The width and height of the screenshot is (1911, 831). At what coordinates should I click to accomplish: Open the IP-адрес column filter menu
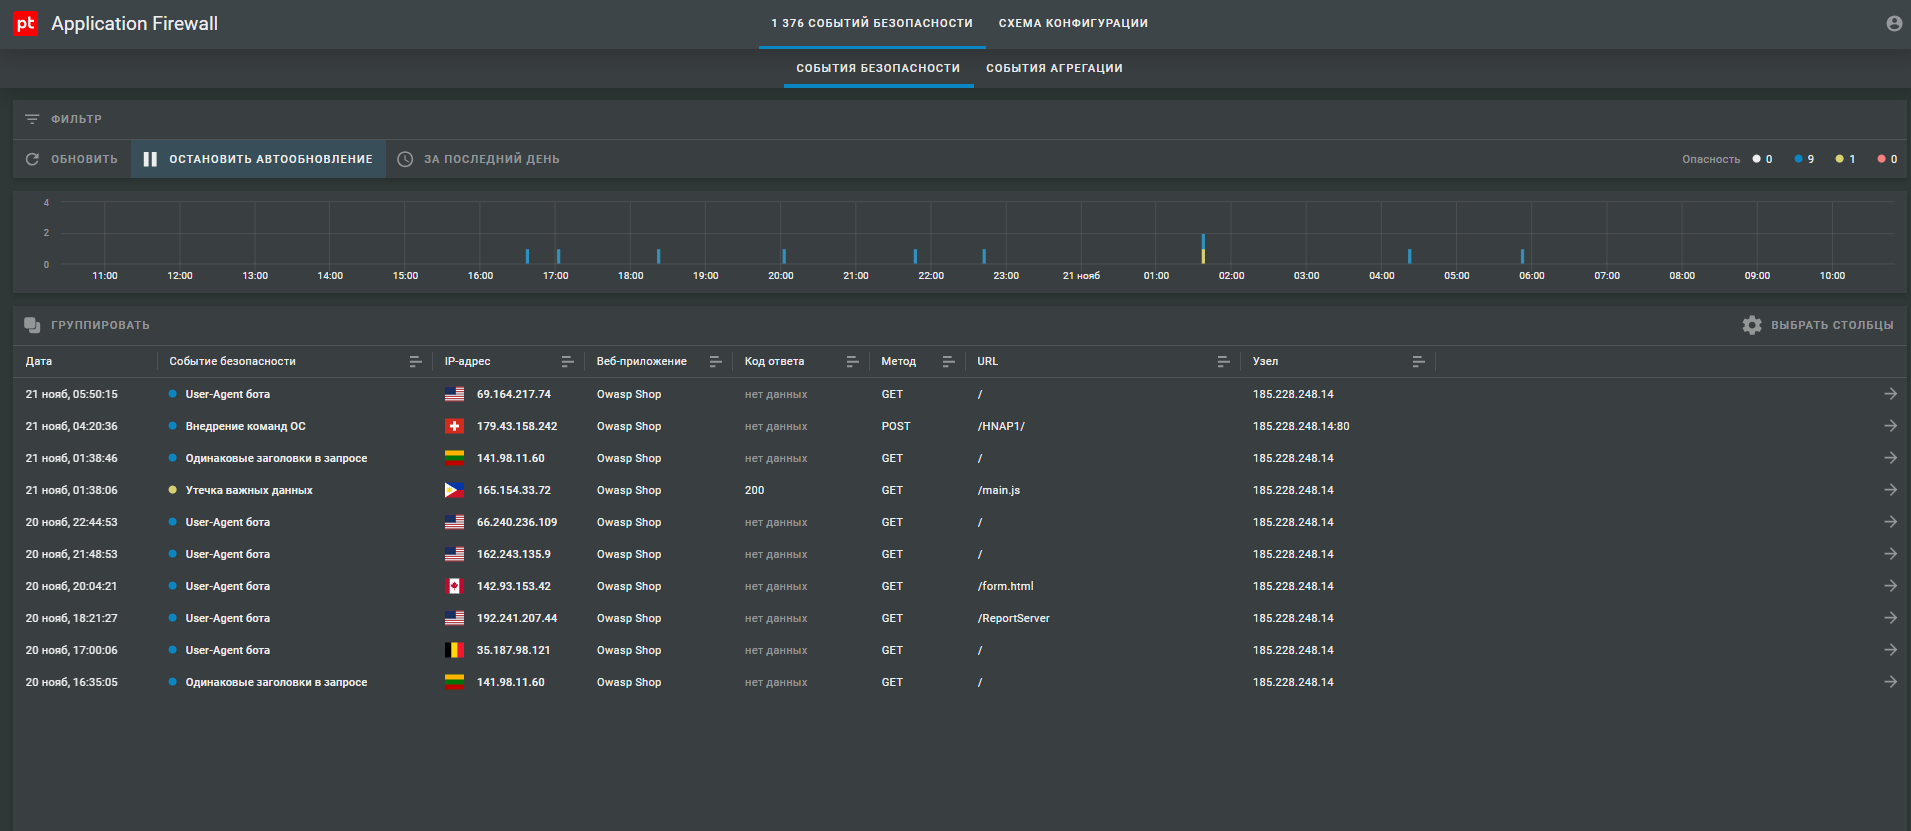click(567, 361)
